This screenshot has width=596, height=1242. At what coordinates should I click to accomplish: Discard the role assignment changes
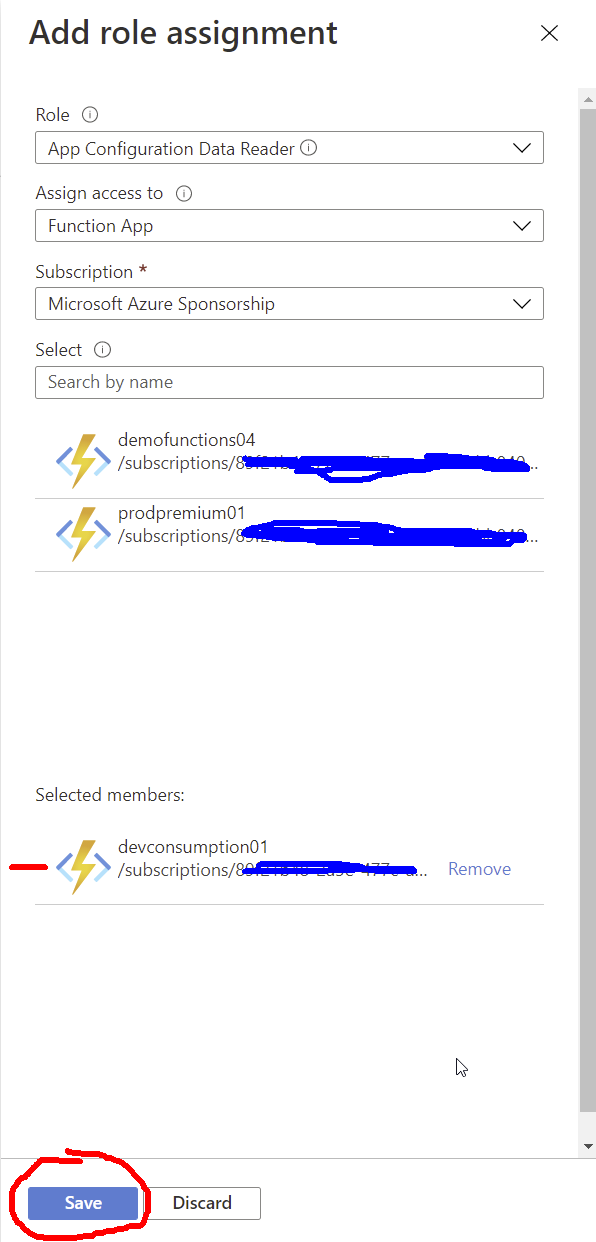click(202, 1203)
